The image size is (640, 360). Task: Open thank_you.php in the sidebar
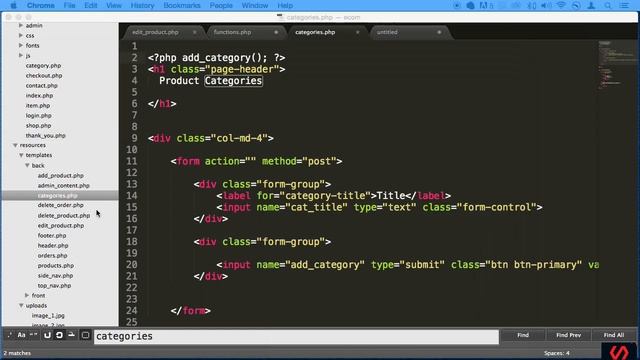pos(45,136)
